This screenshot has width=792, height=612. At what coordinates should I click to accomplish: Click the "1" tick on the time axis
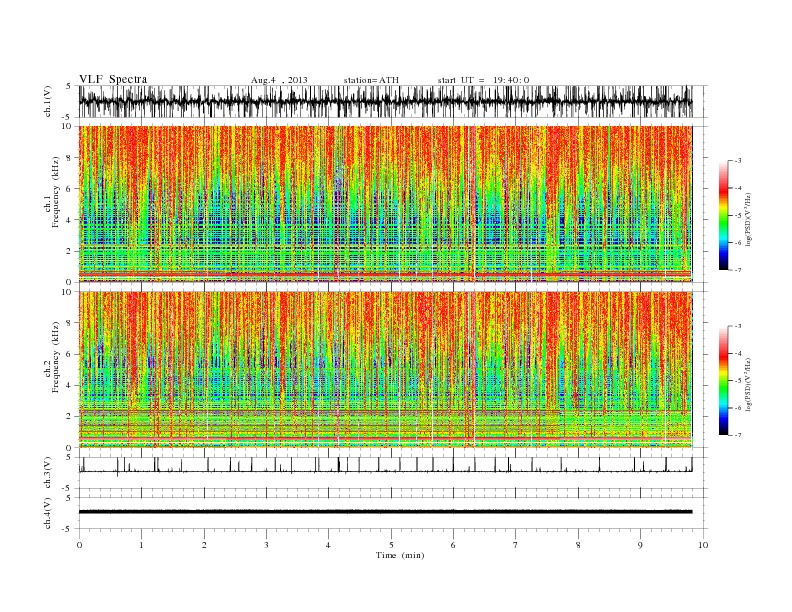click(141, 545)
